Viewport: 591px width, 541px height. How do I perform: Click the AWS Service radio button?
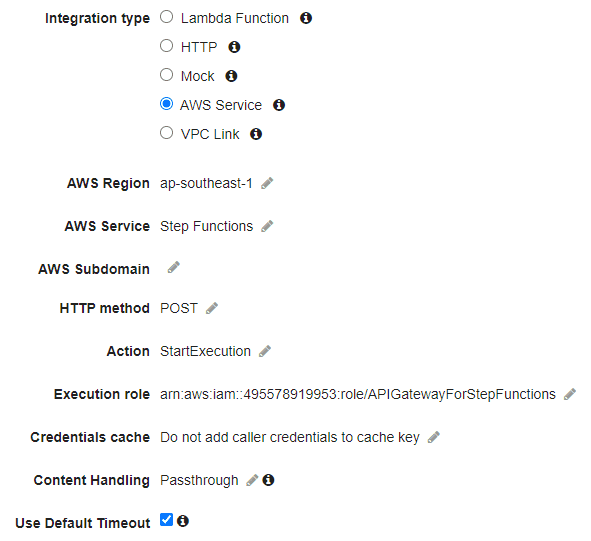pos(166,104)
